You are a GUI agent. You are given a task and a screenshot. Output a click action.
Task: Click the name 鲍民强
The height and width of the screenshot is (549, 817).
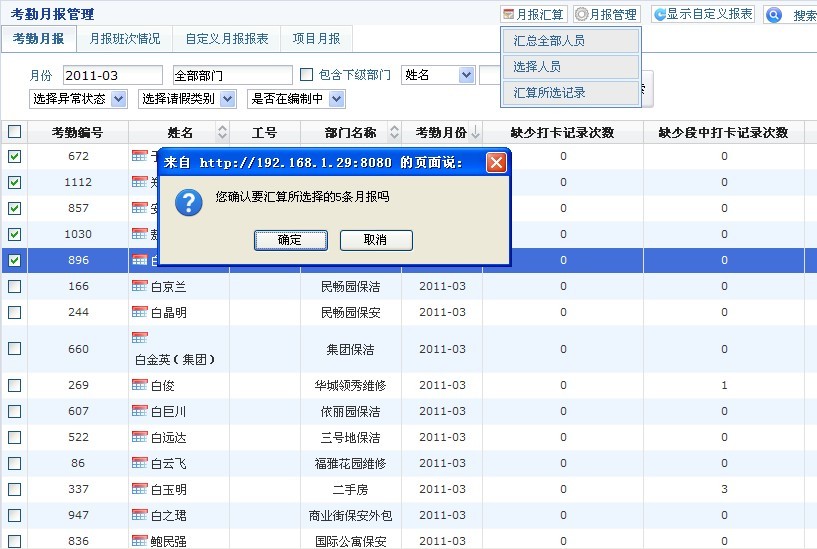[x=169, y=541]
